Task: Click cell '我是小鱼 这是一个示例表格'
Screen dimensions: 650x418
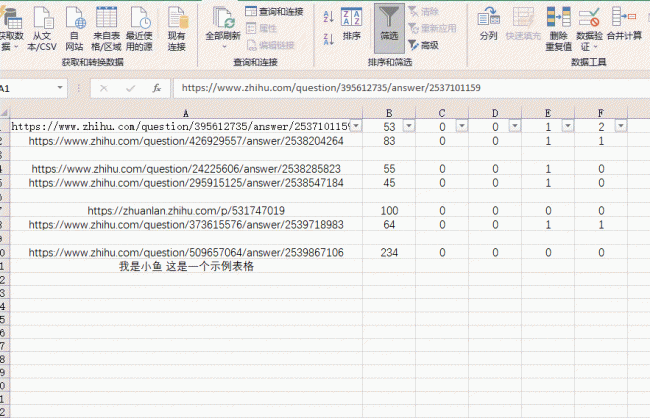Action: coord(186,266)
